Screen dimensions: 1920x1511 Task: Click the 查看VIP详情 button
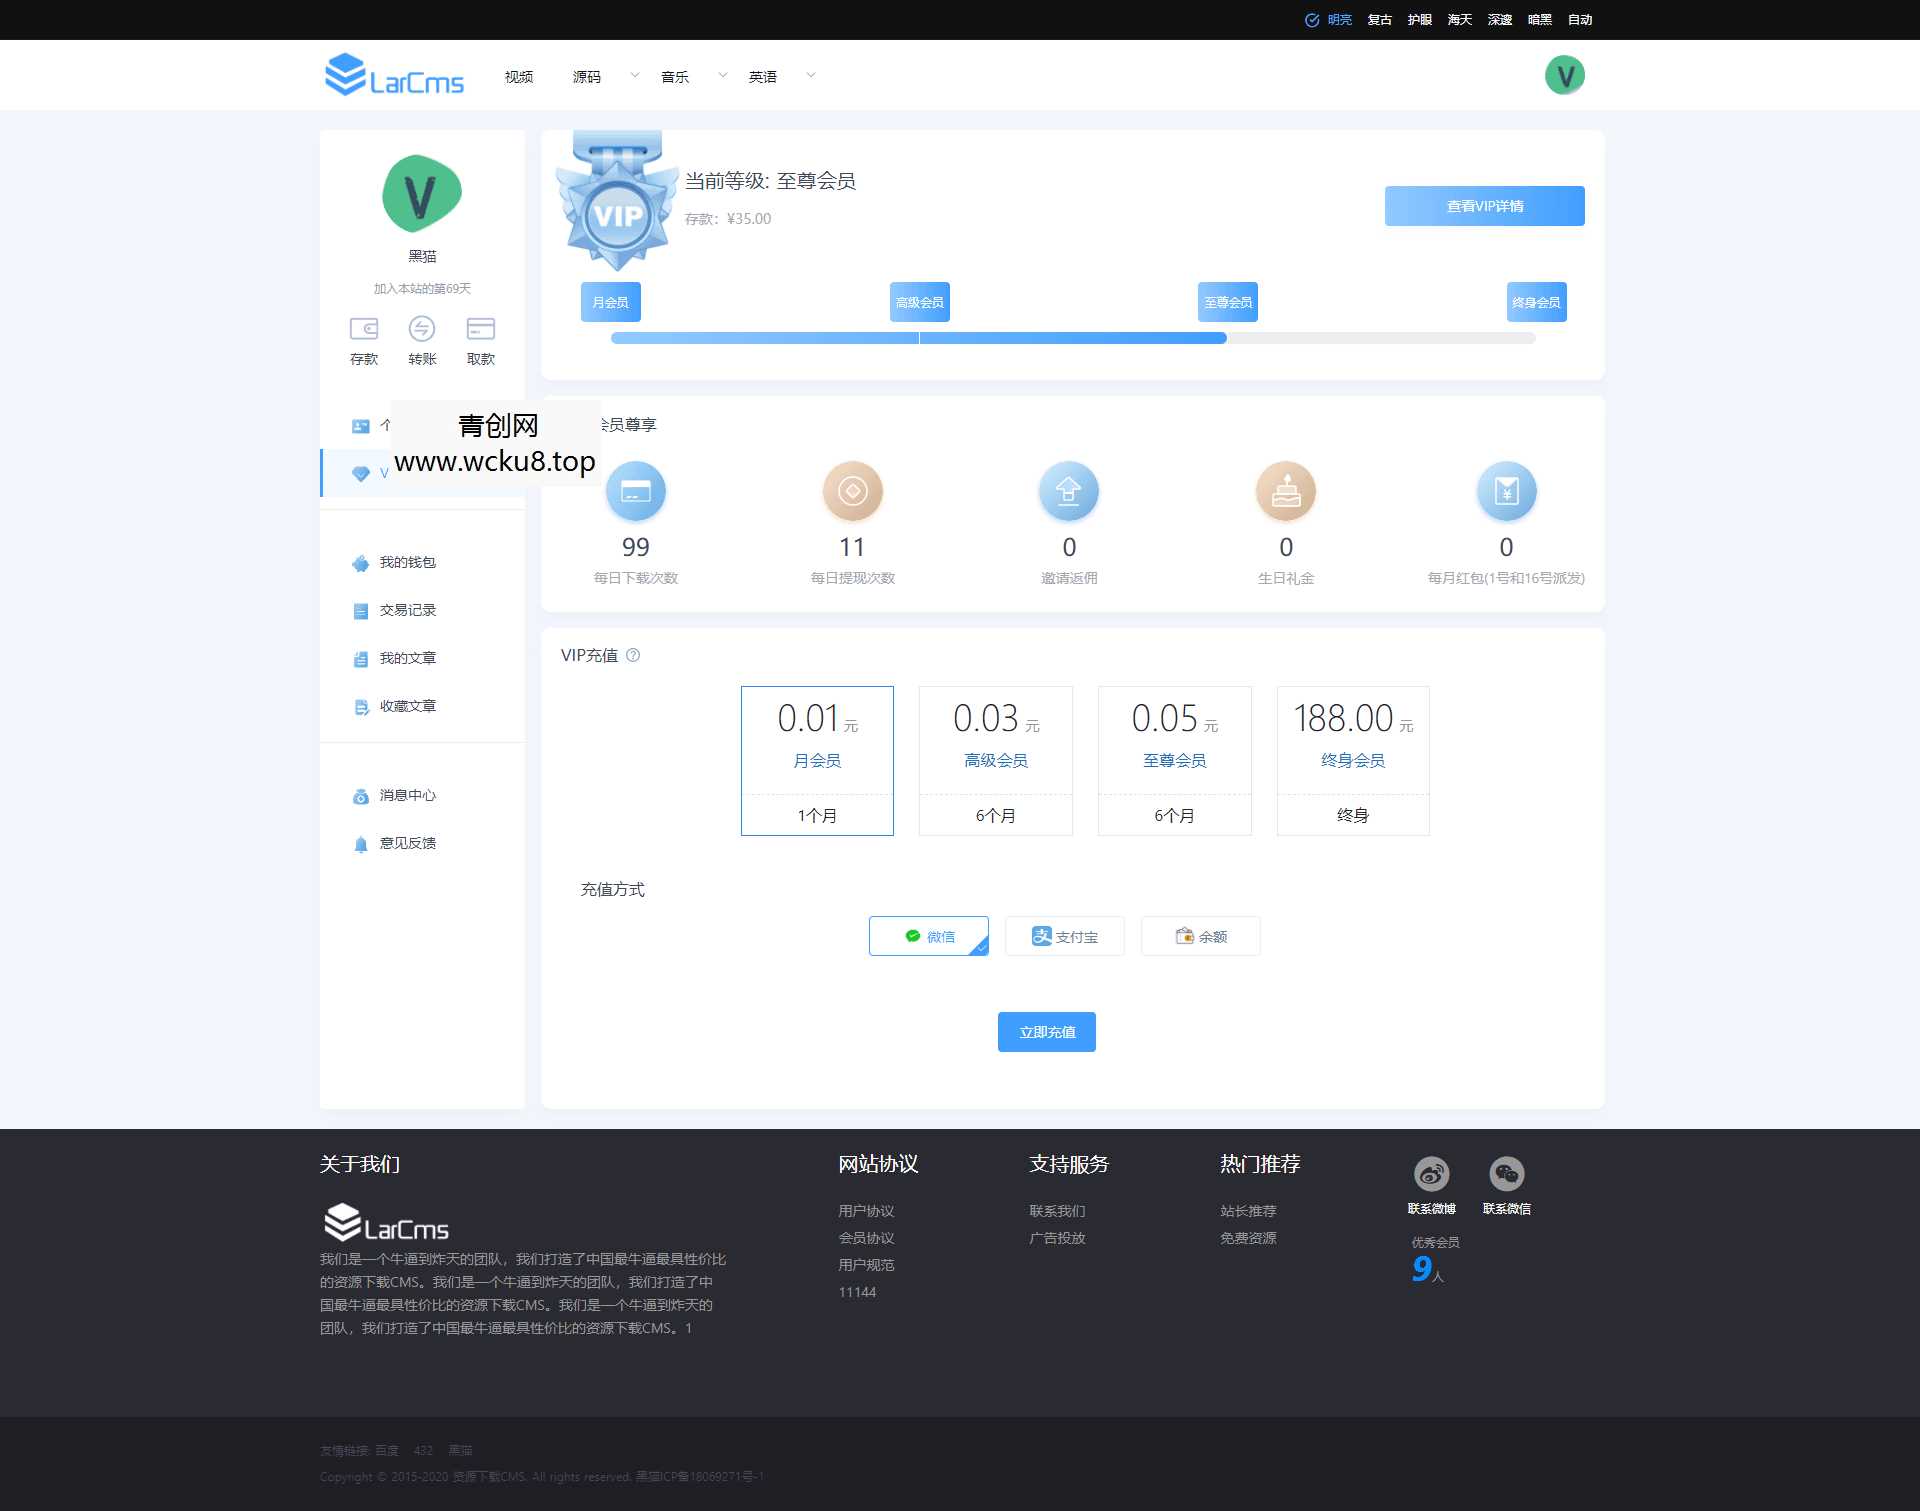[x=1484, y=206]
